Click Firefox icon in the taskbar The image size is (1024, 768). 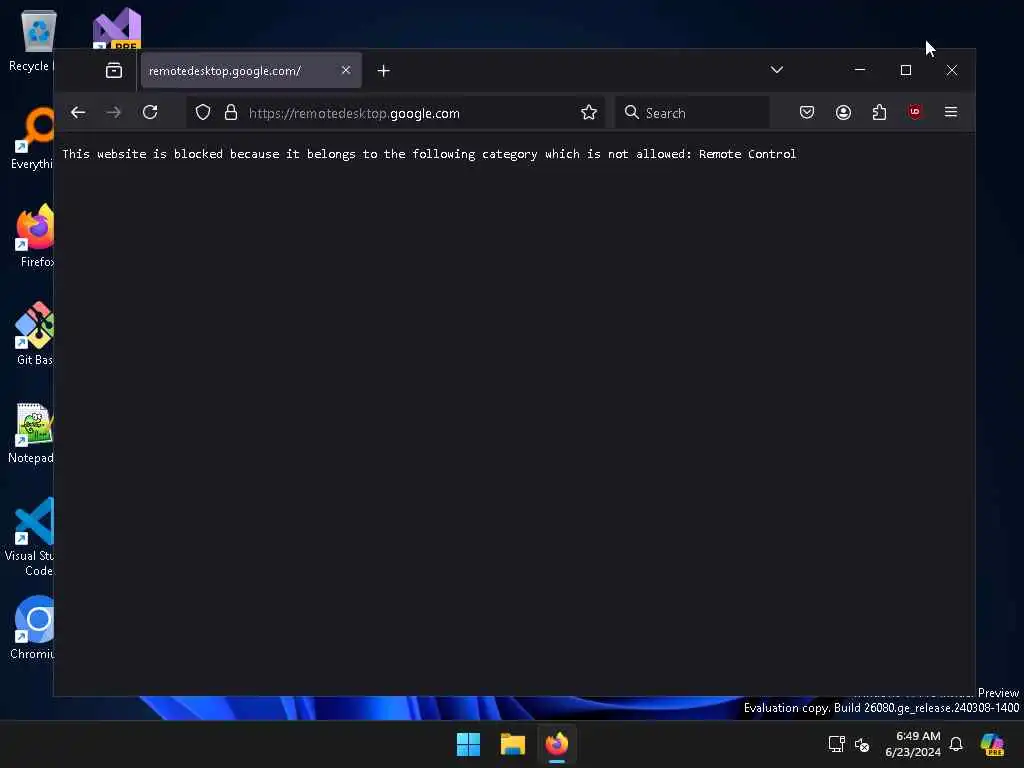click(557, 744)
